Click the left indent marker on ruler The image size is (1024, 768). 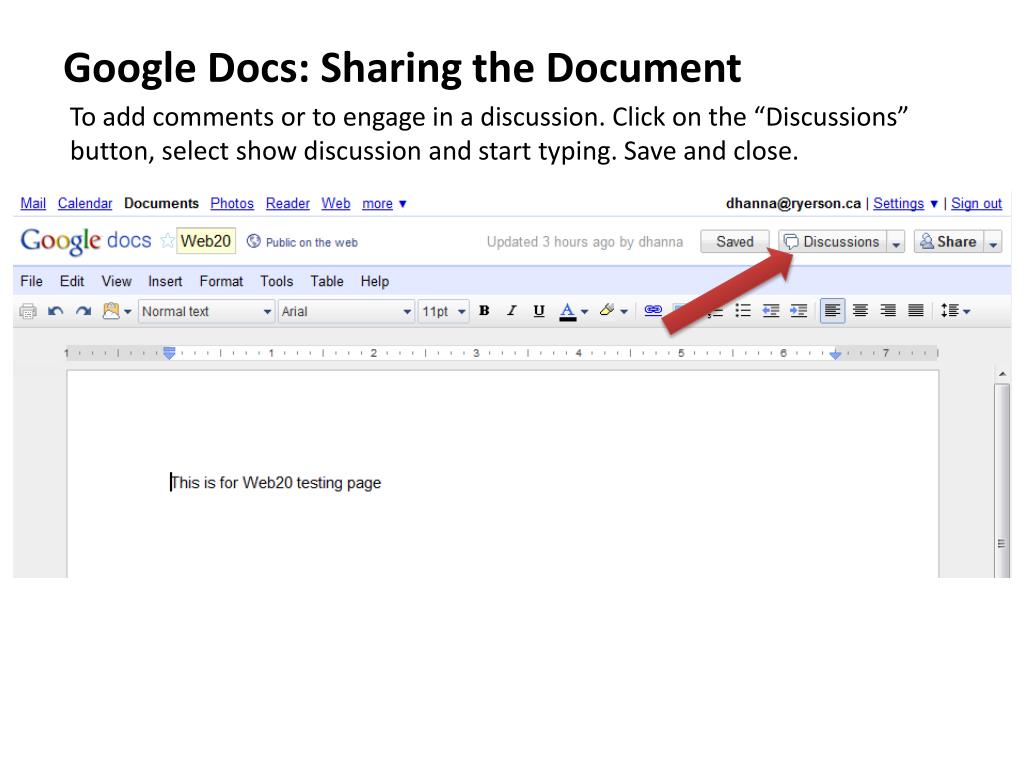(169, 353)
